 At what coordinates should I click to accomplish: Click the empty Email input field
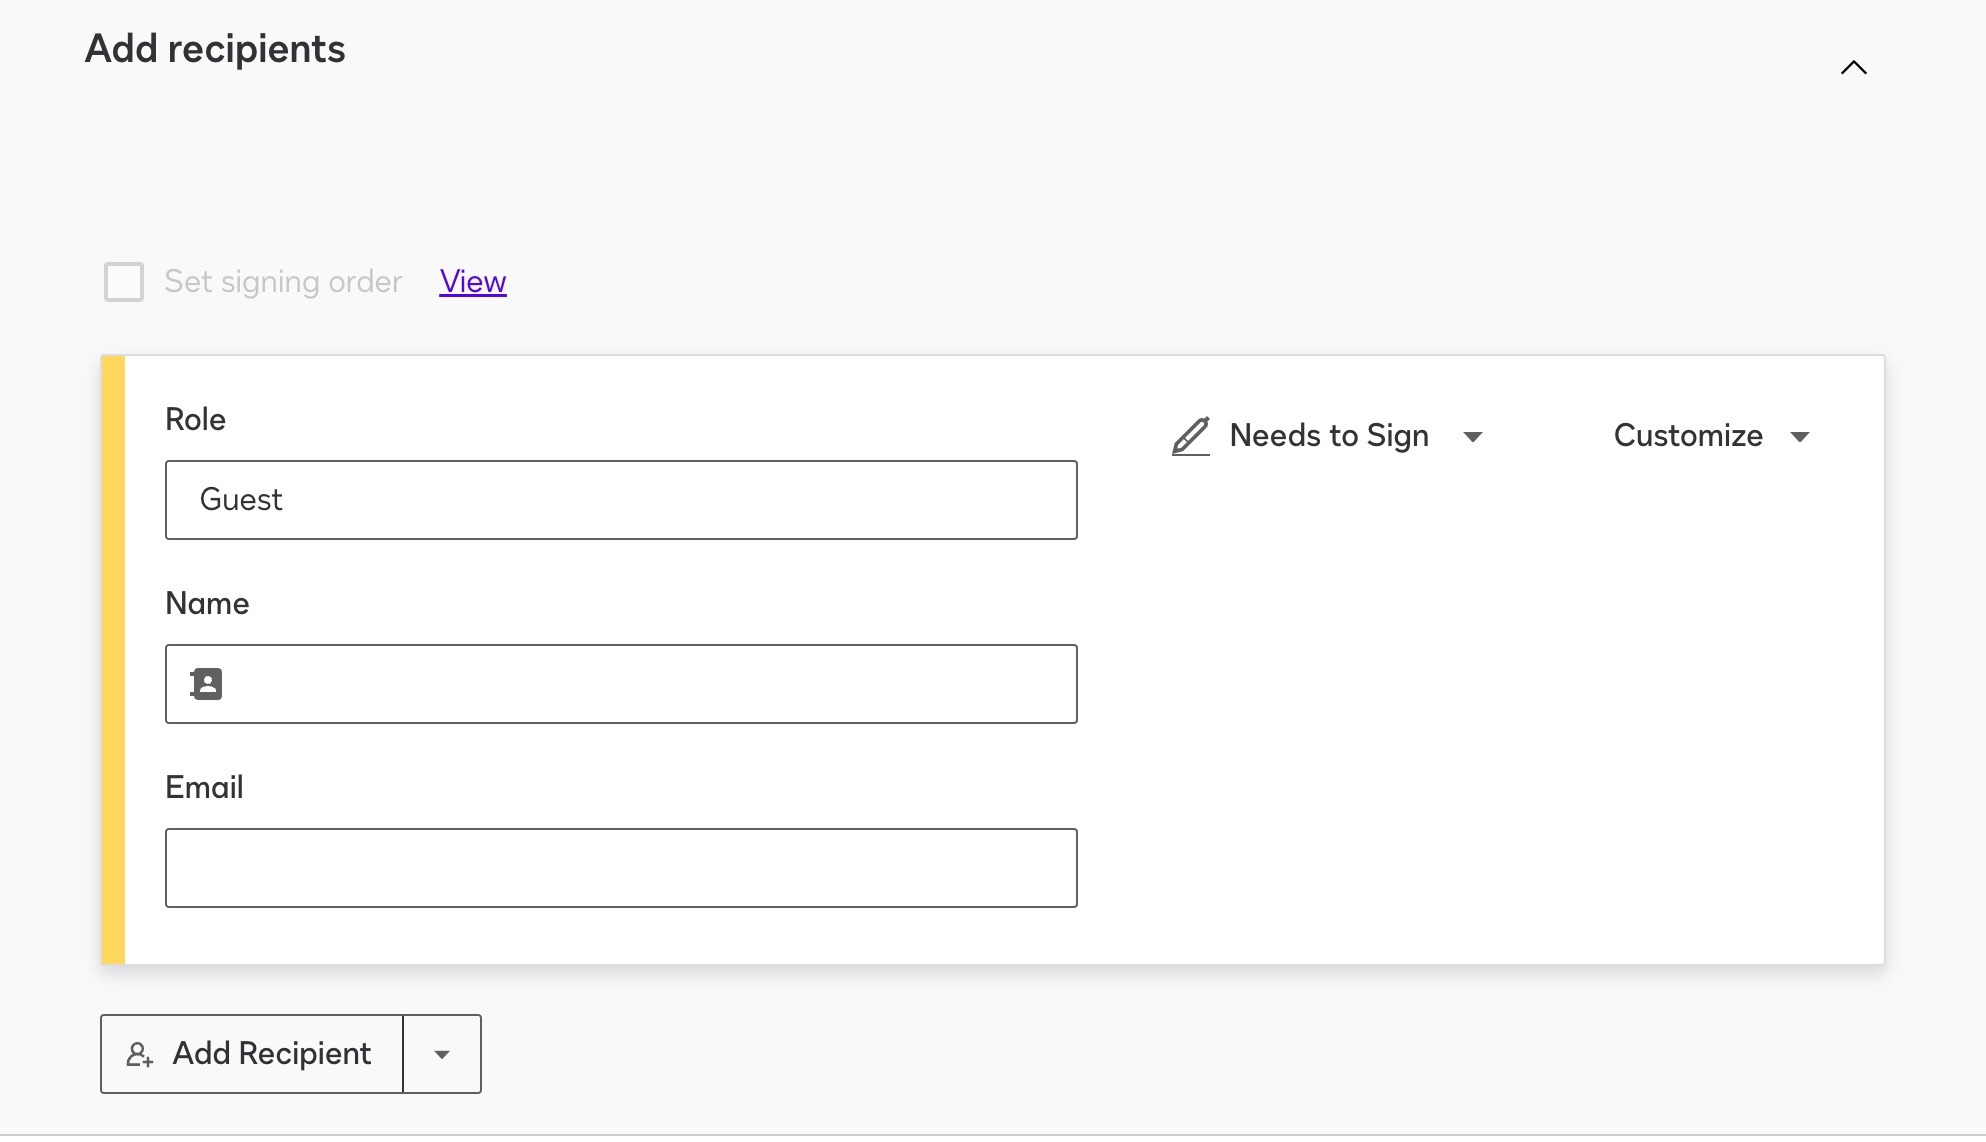[x=620, y=867]
